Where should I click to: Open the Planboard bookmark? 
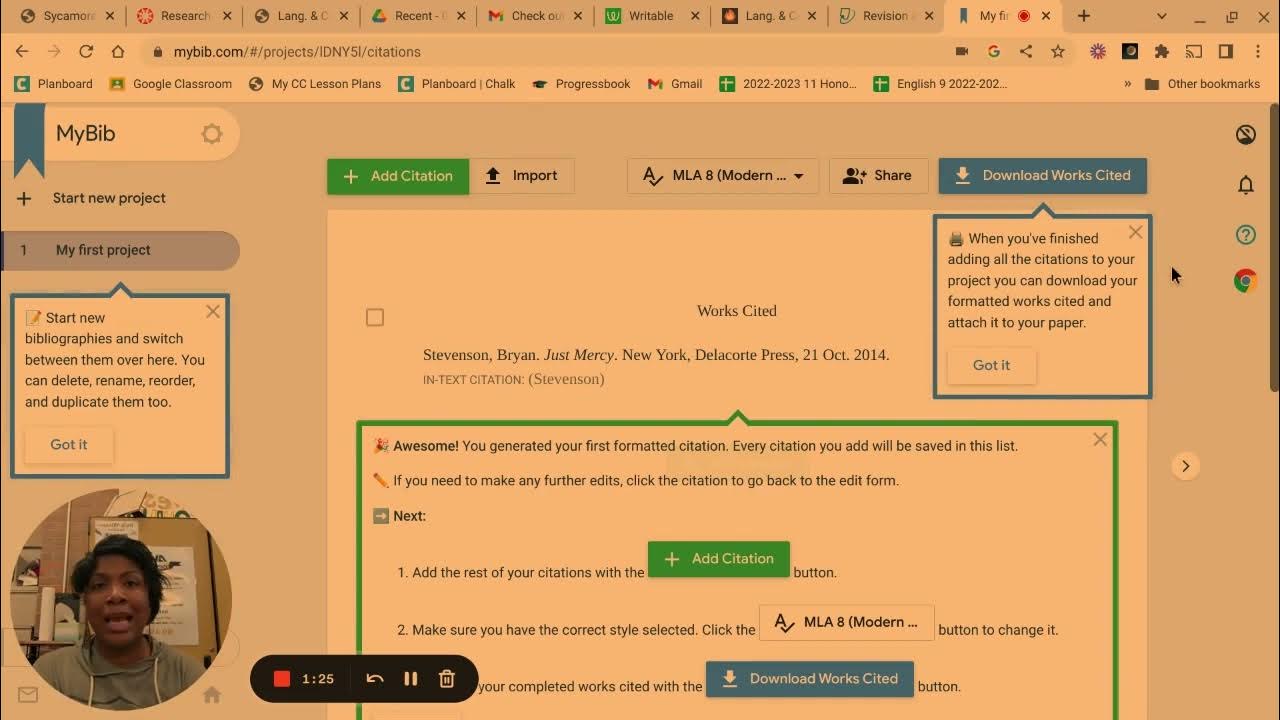[54, 84]
